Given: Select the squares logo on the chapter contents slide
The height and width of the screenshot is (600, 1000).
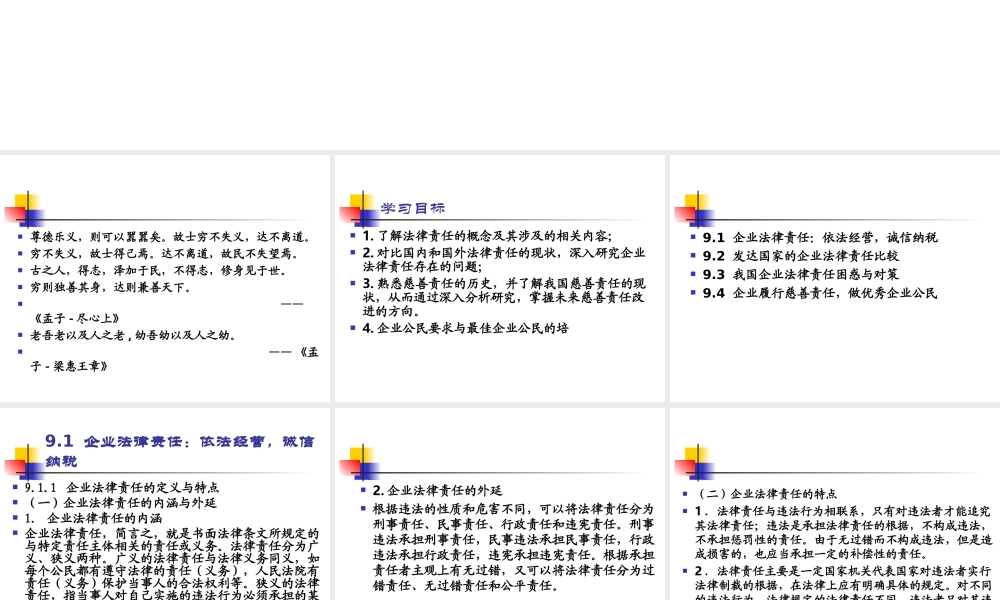Looking at the screenshot, I should (x=695, y=208).
